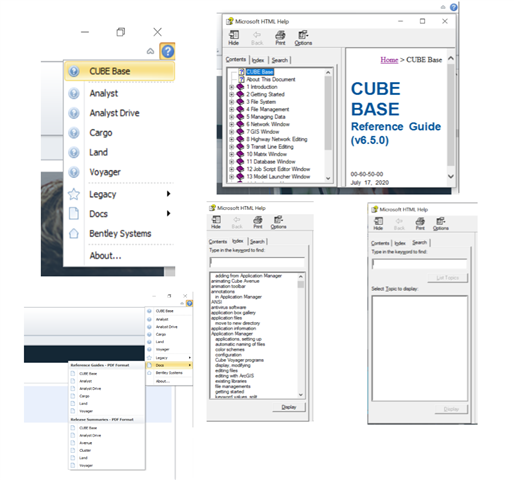
Task: Expand the 7 GIS Window tree node
Action: [x=232, y=132]
